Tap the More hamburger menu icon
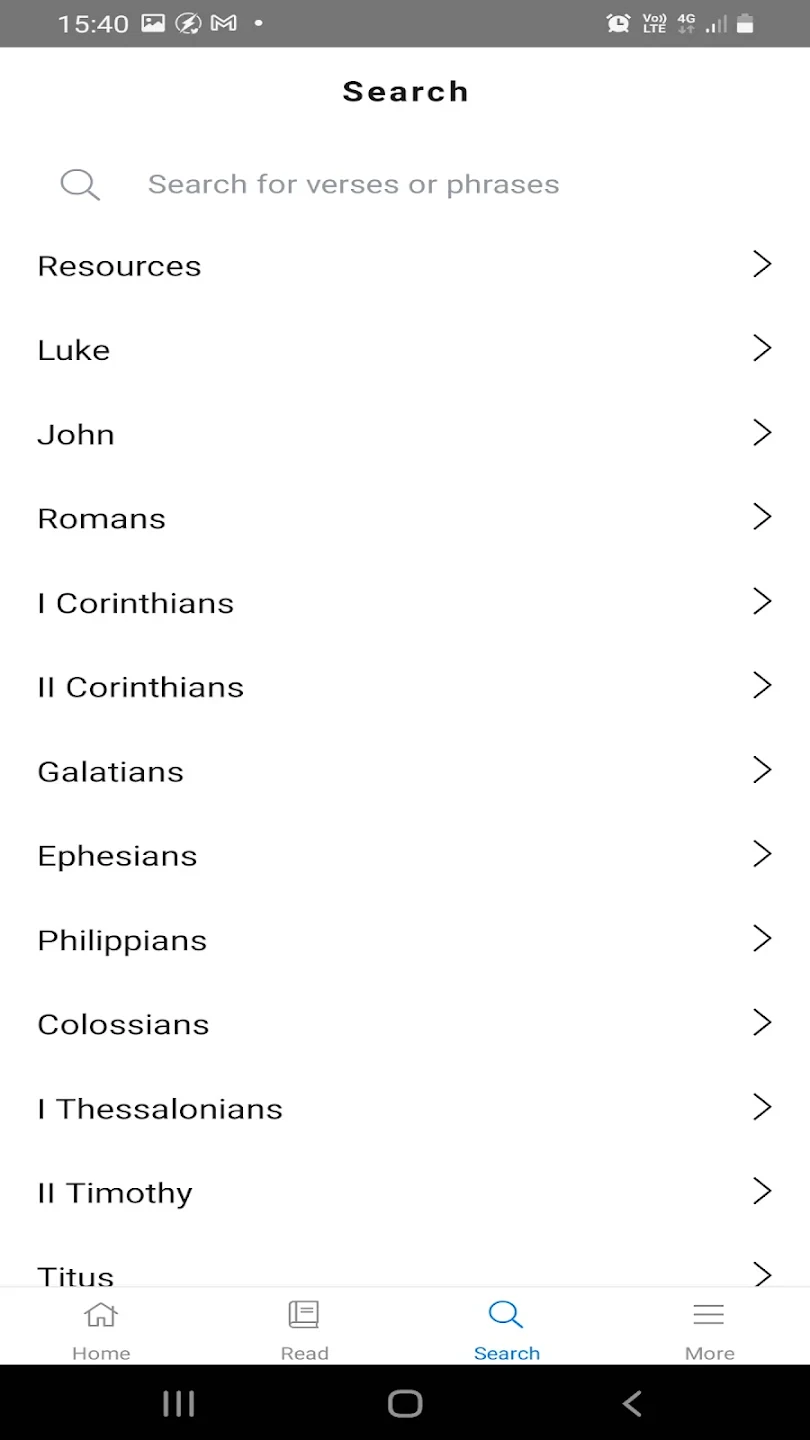Image resolution: width=810 pixels, height=1440 pixels. click(709, 1314)
